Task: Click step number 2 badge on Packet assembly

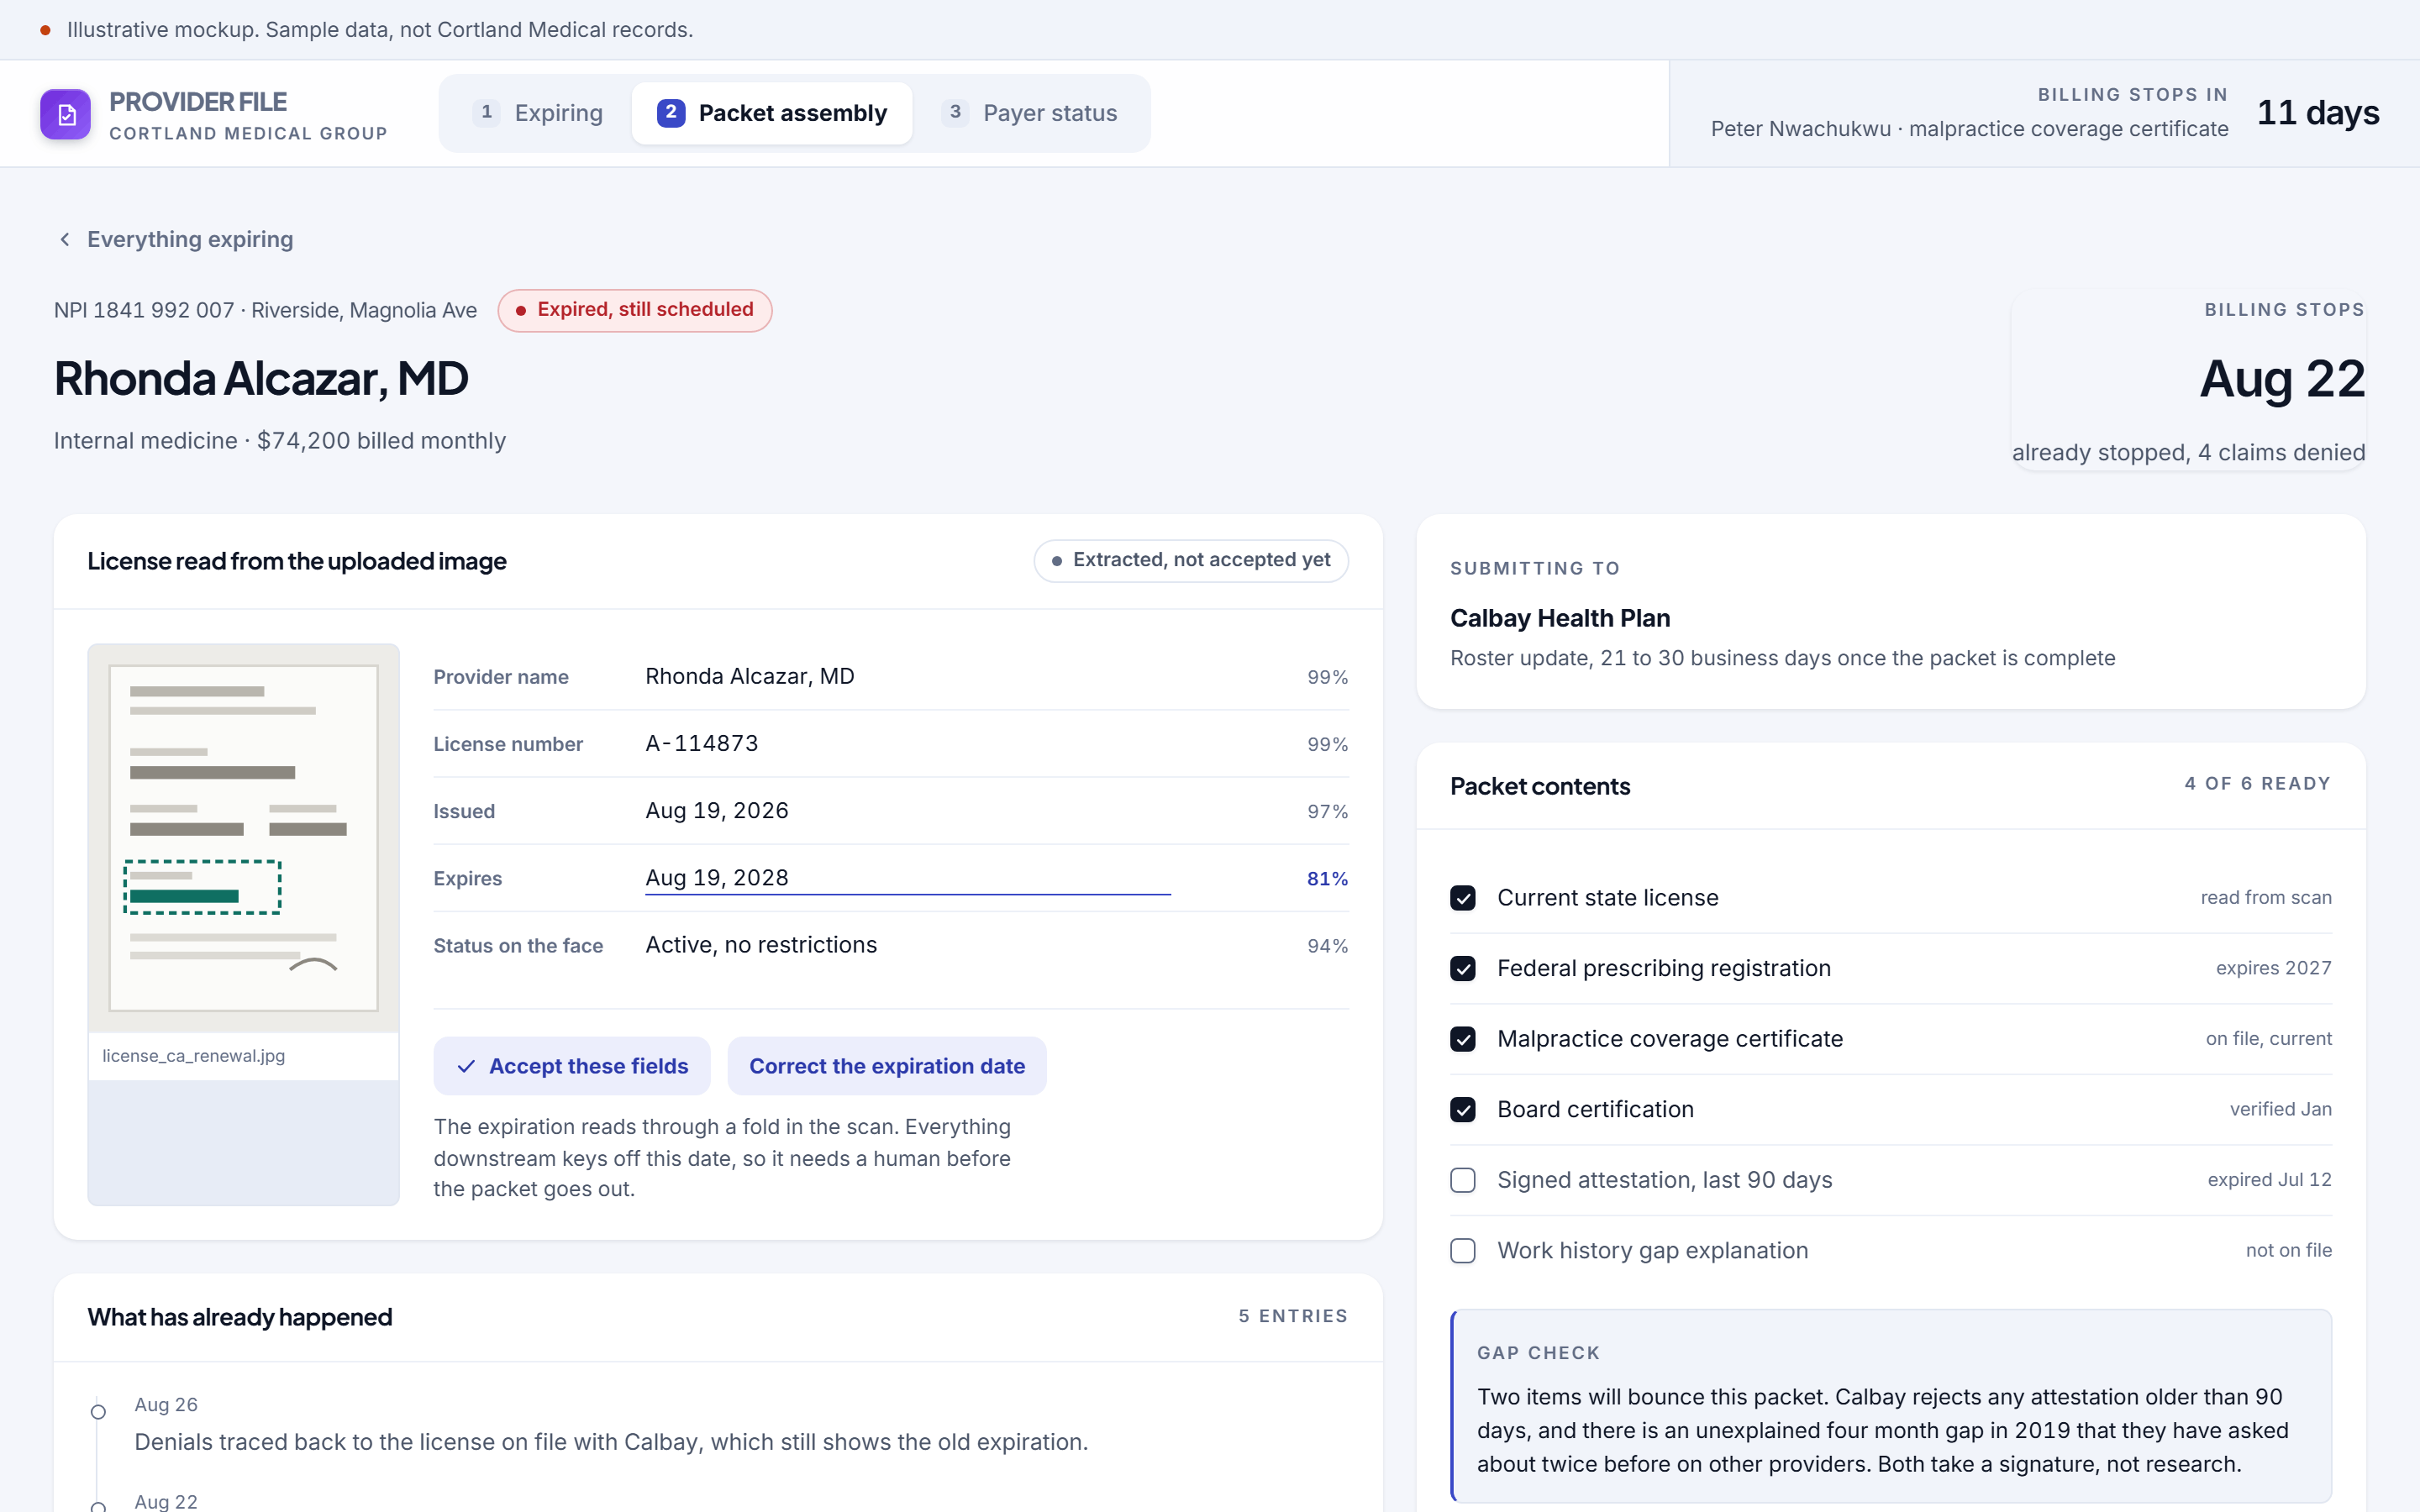Action: click(x=671, y=113)
